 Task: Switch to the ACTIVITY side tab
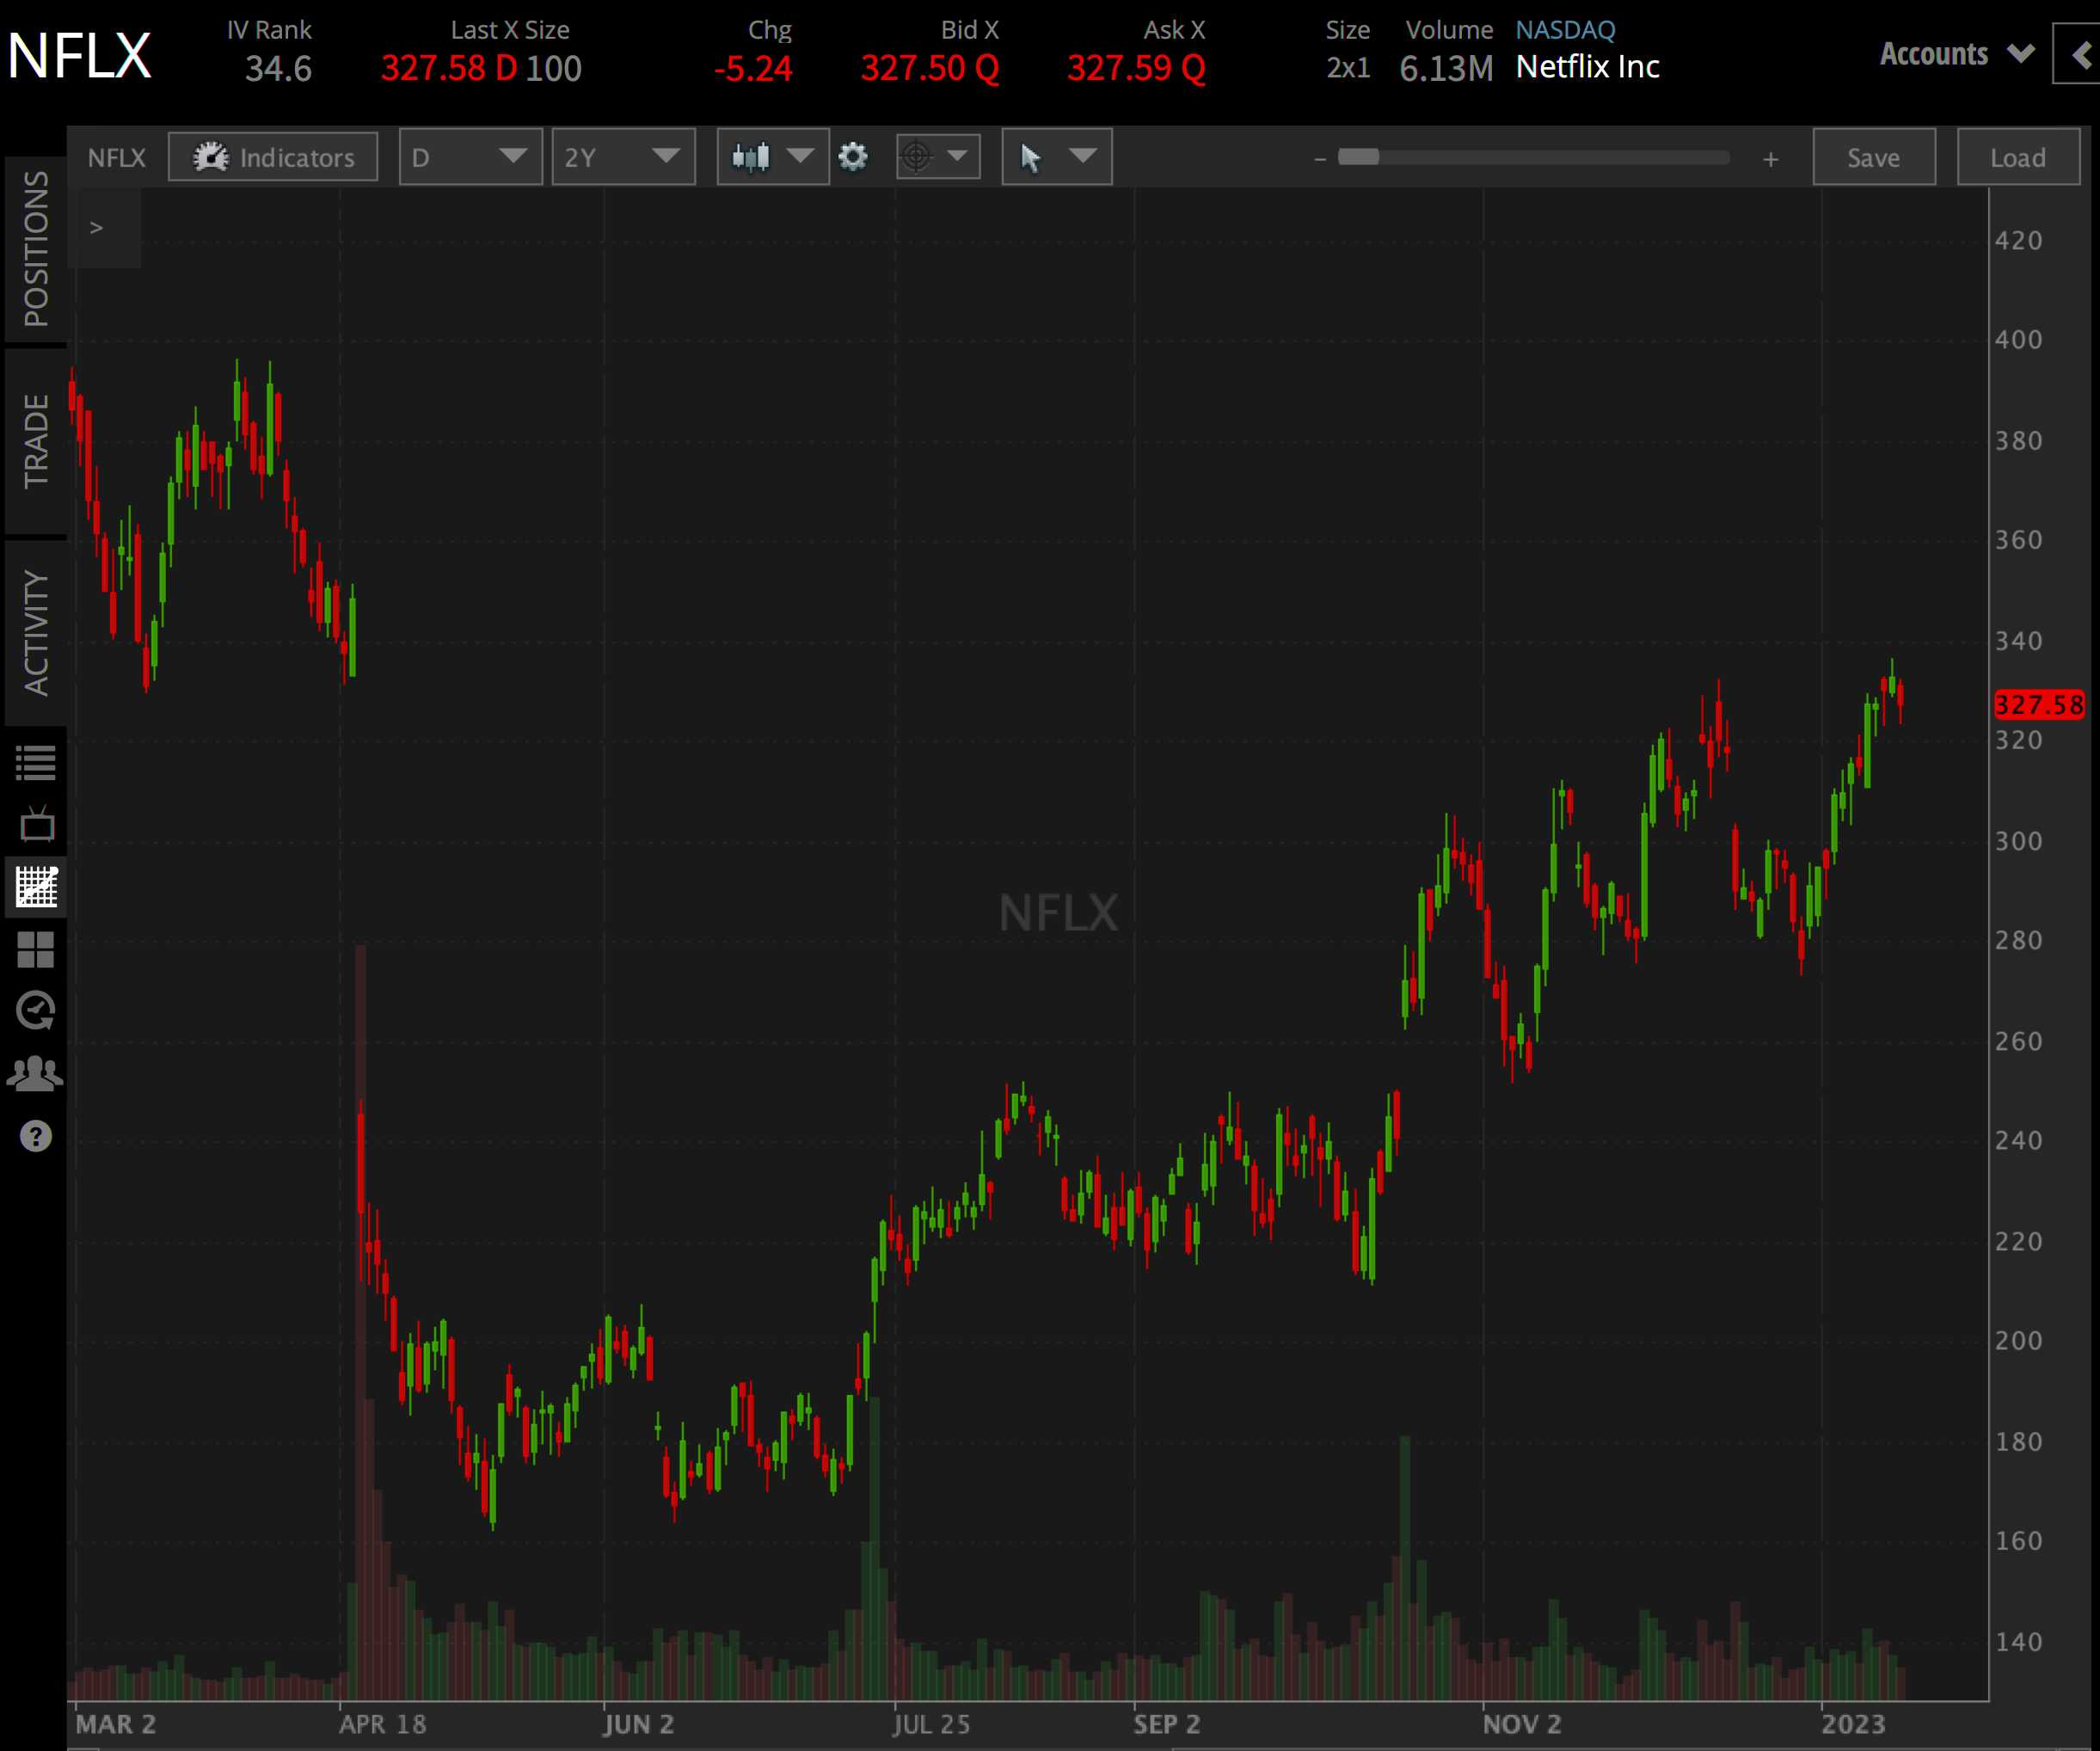tap(36, 633)
